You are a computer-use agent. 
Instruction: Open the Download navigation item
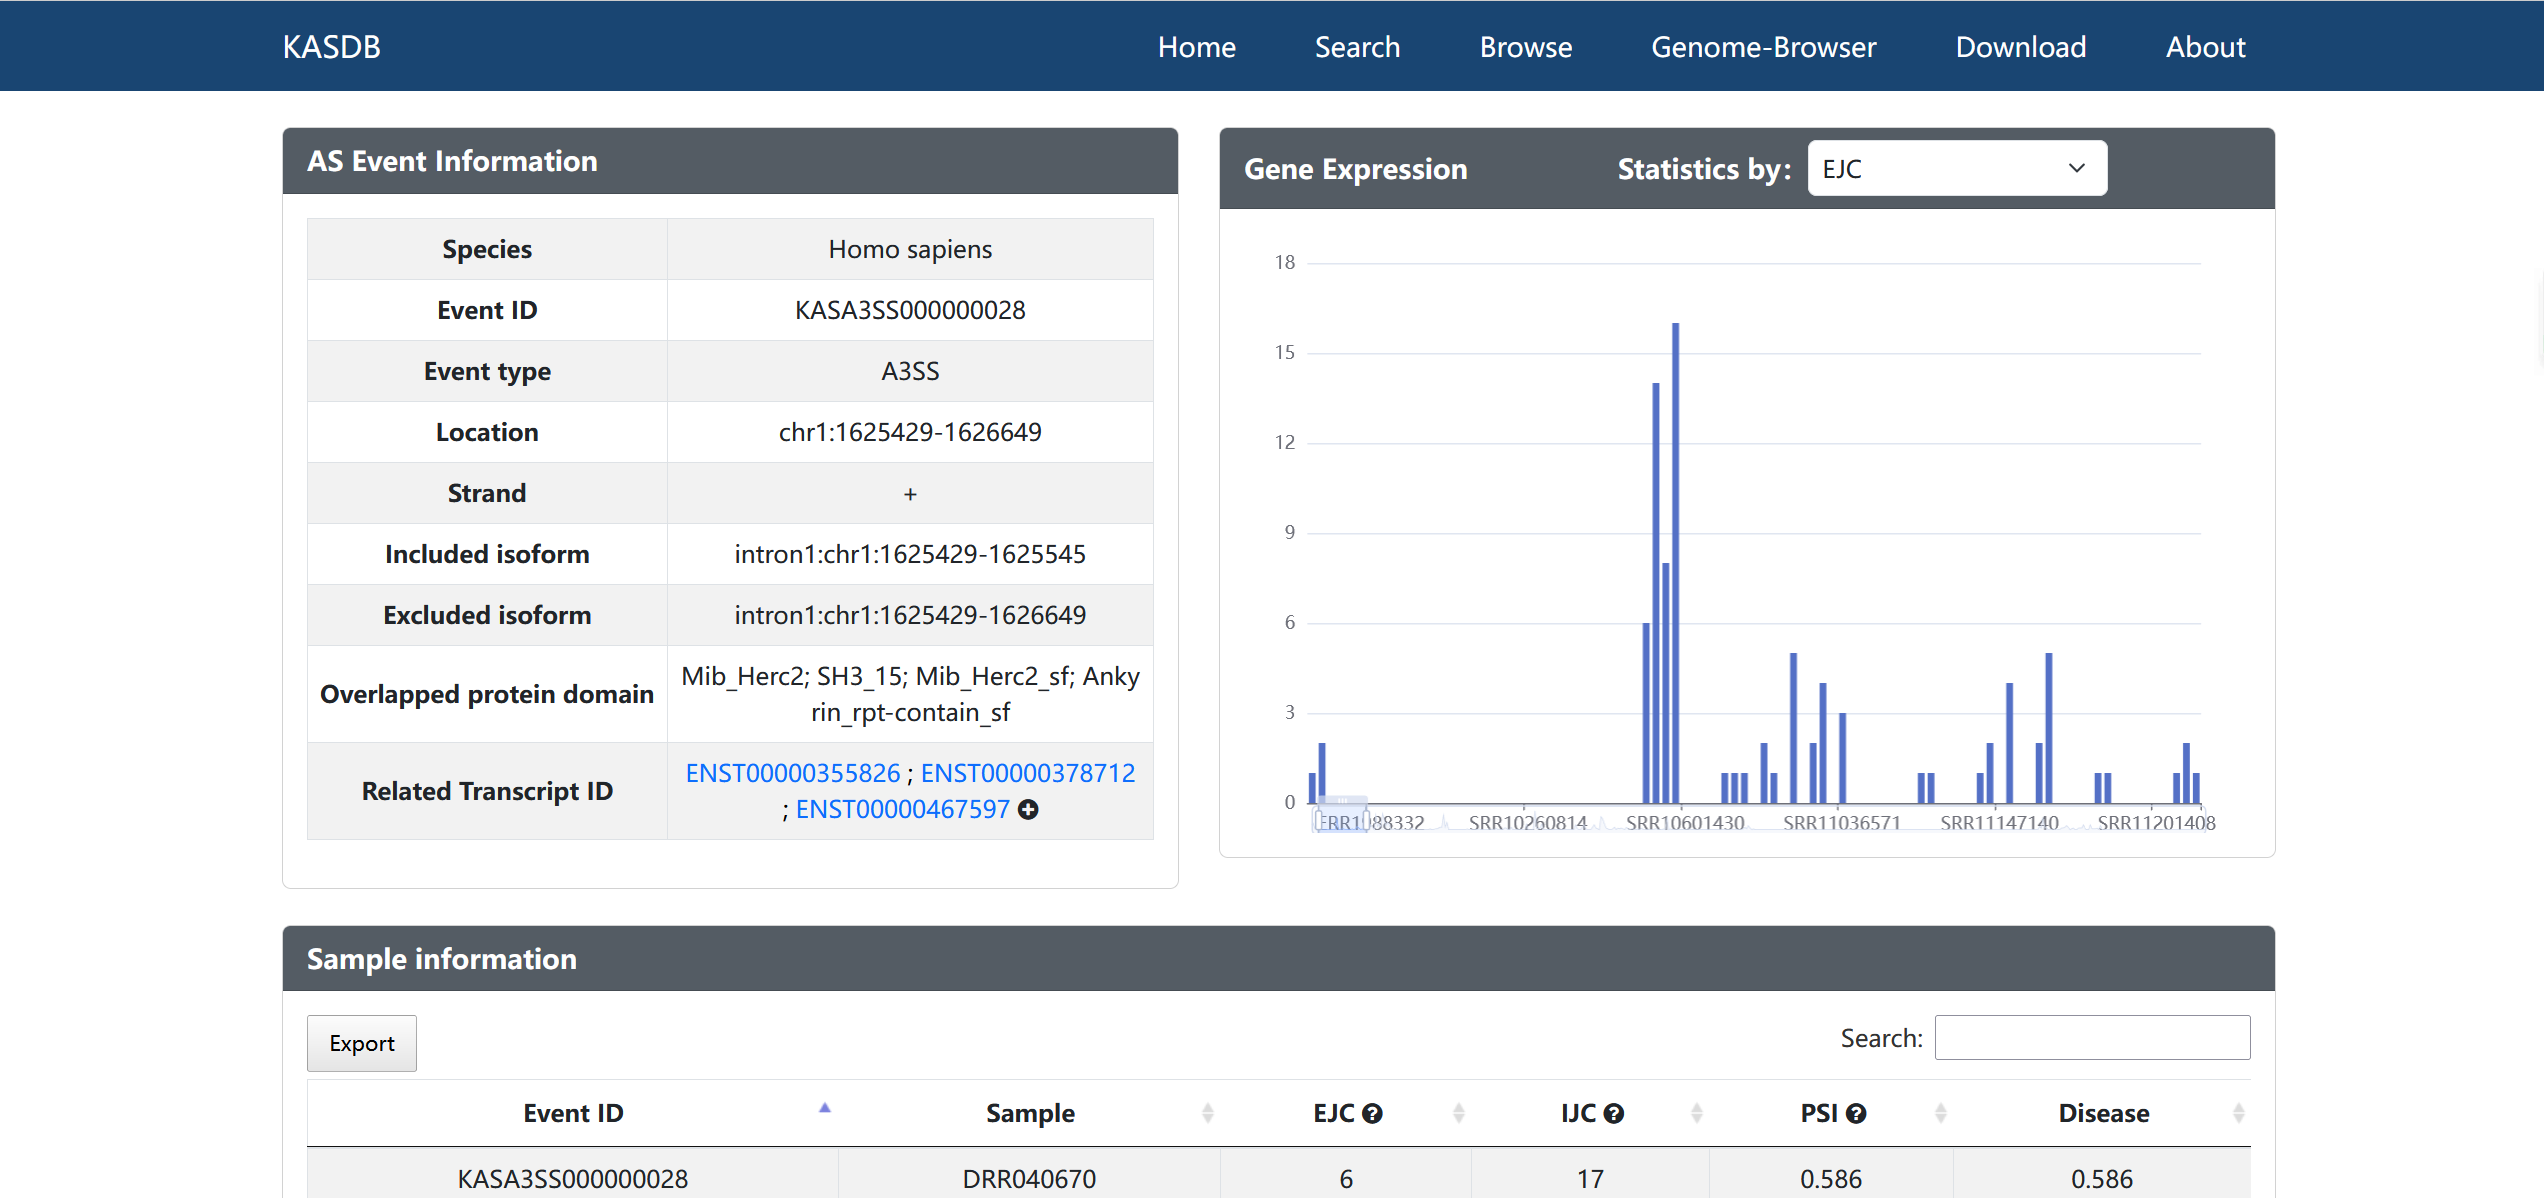click(2020, 47)
